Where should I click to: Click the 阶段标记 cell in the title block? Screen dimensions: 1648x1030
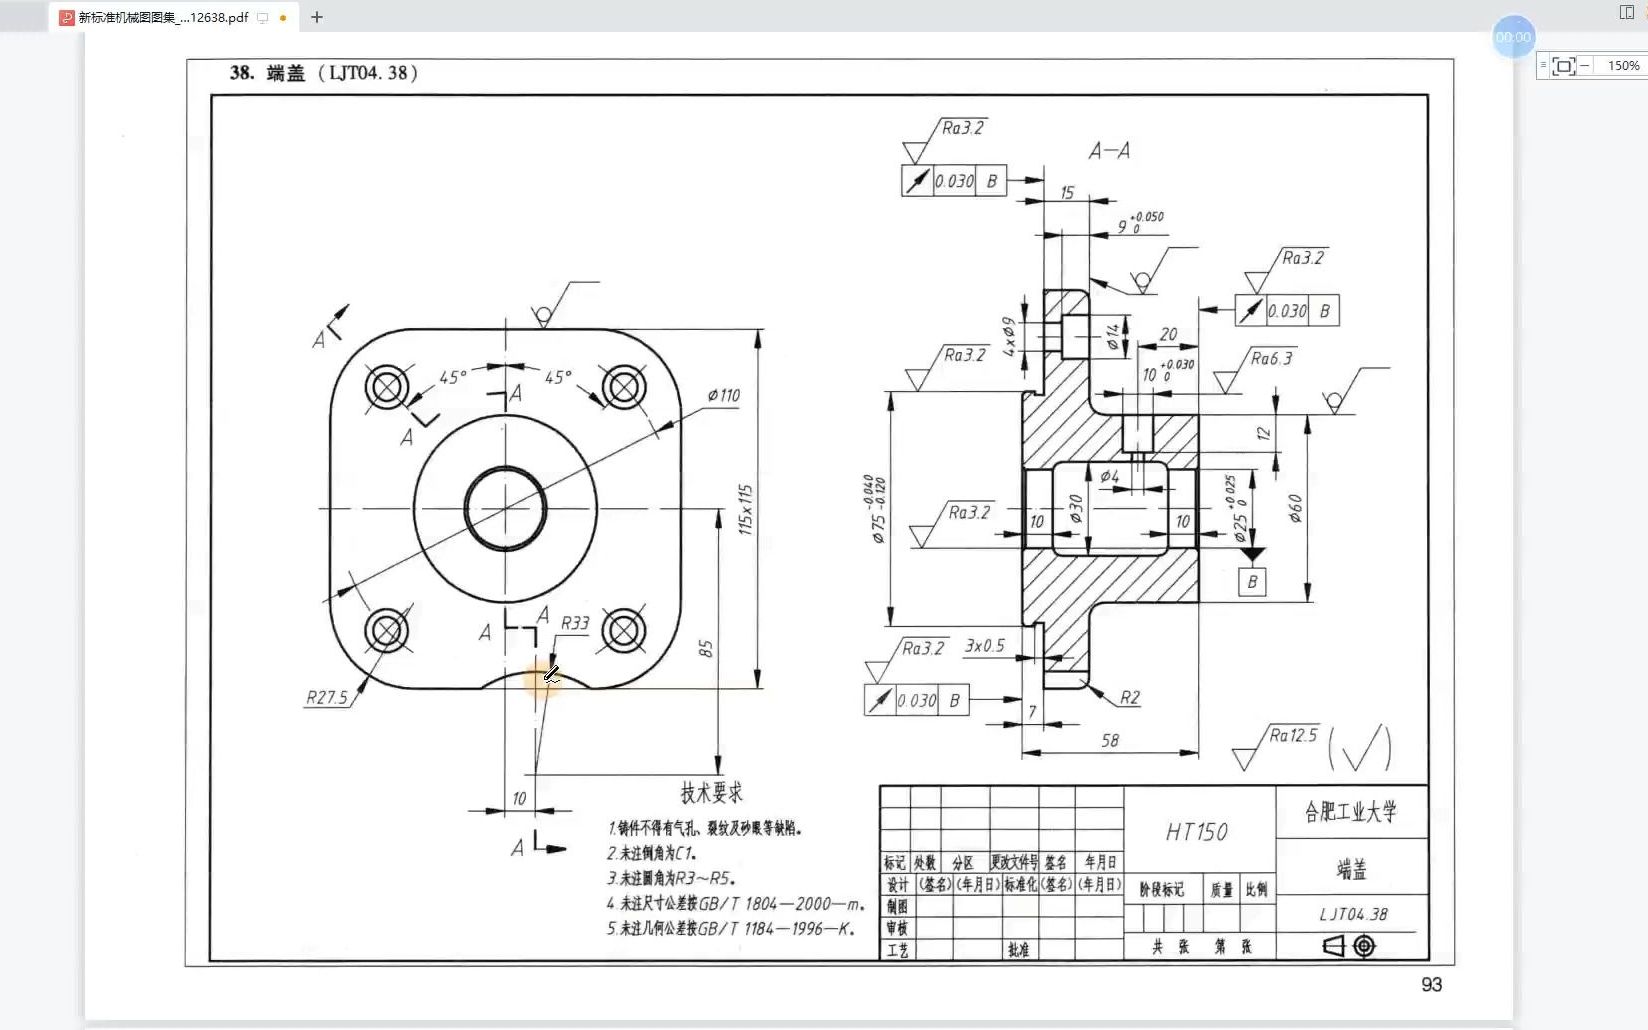(x=1162, y=890)
